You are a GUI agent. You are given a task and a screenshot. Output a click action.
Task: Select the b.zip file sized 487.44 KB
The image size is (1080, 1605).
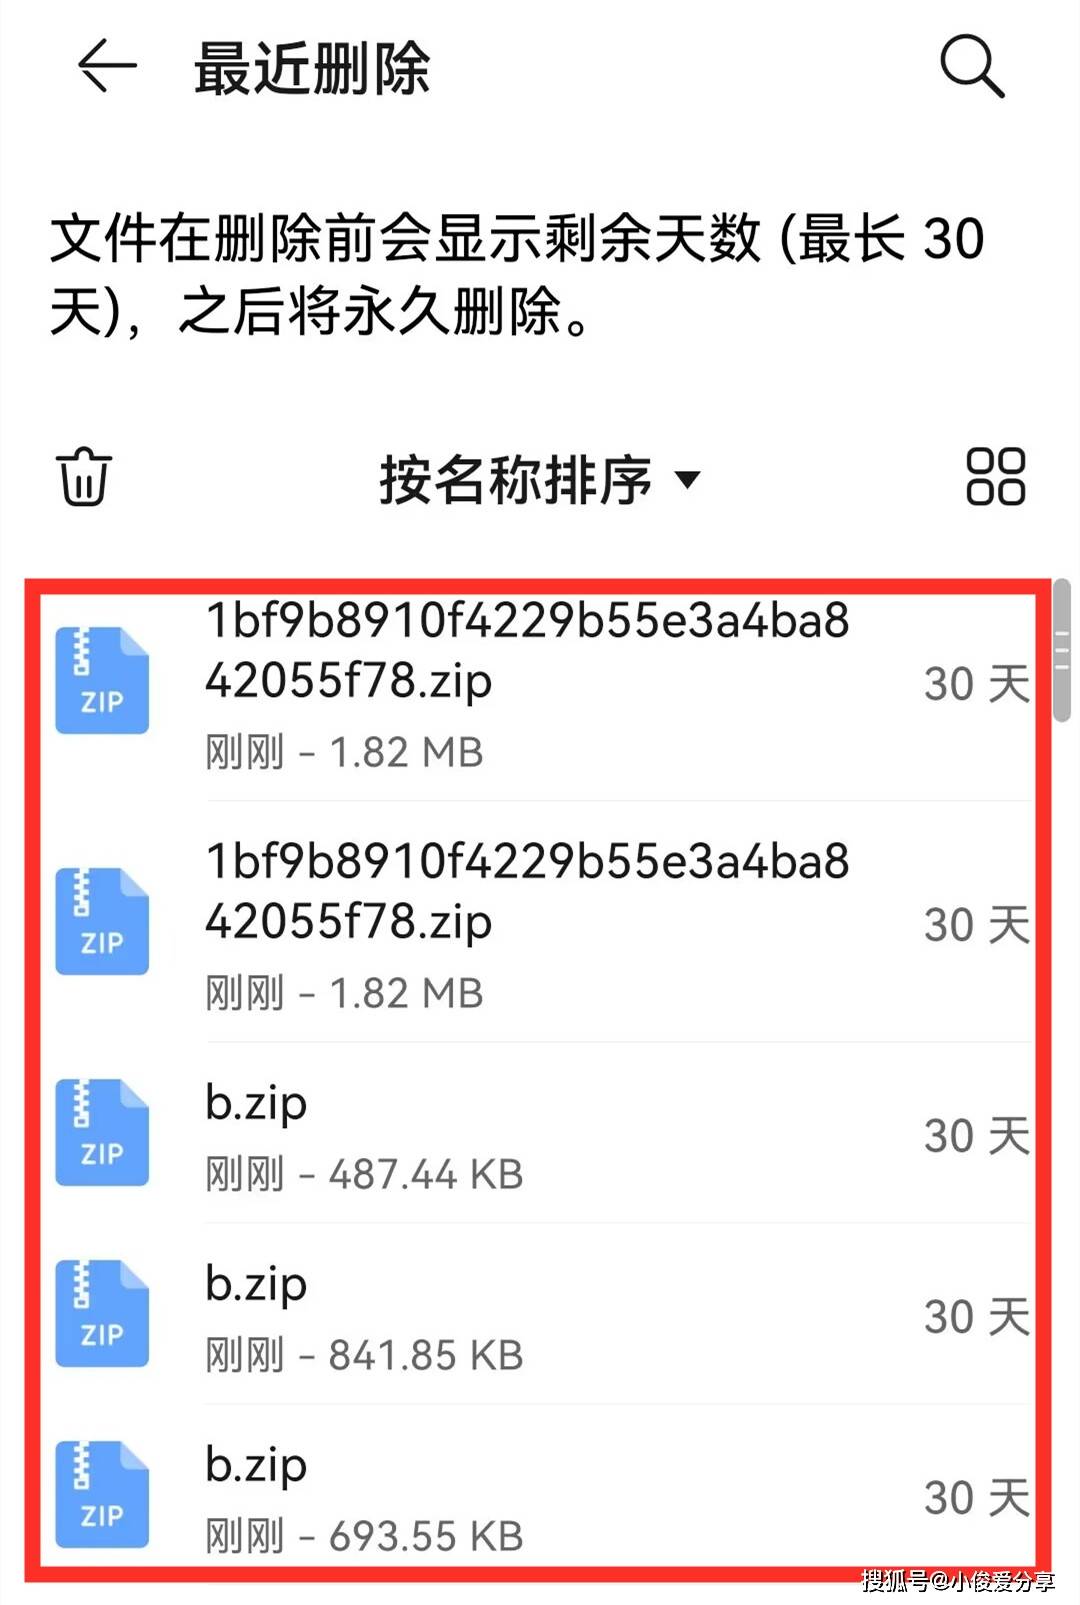[x=540, y=1133]
